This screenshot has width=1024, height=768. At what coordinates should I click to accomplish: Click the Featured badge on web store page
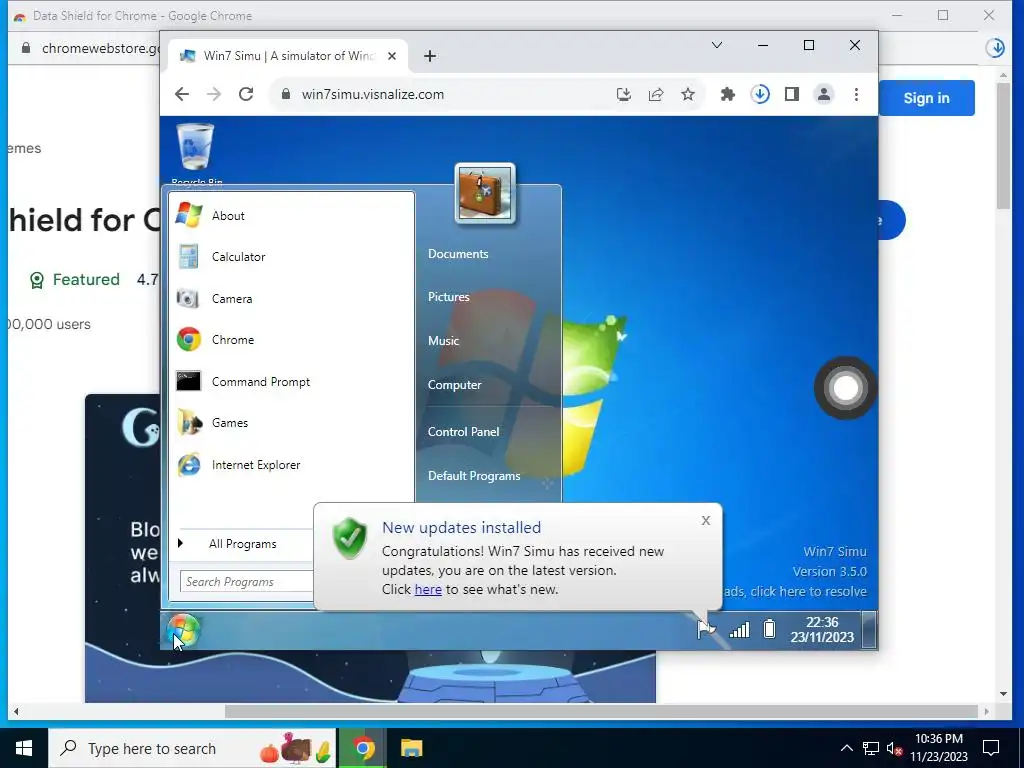[75, 280]
